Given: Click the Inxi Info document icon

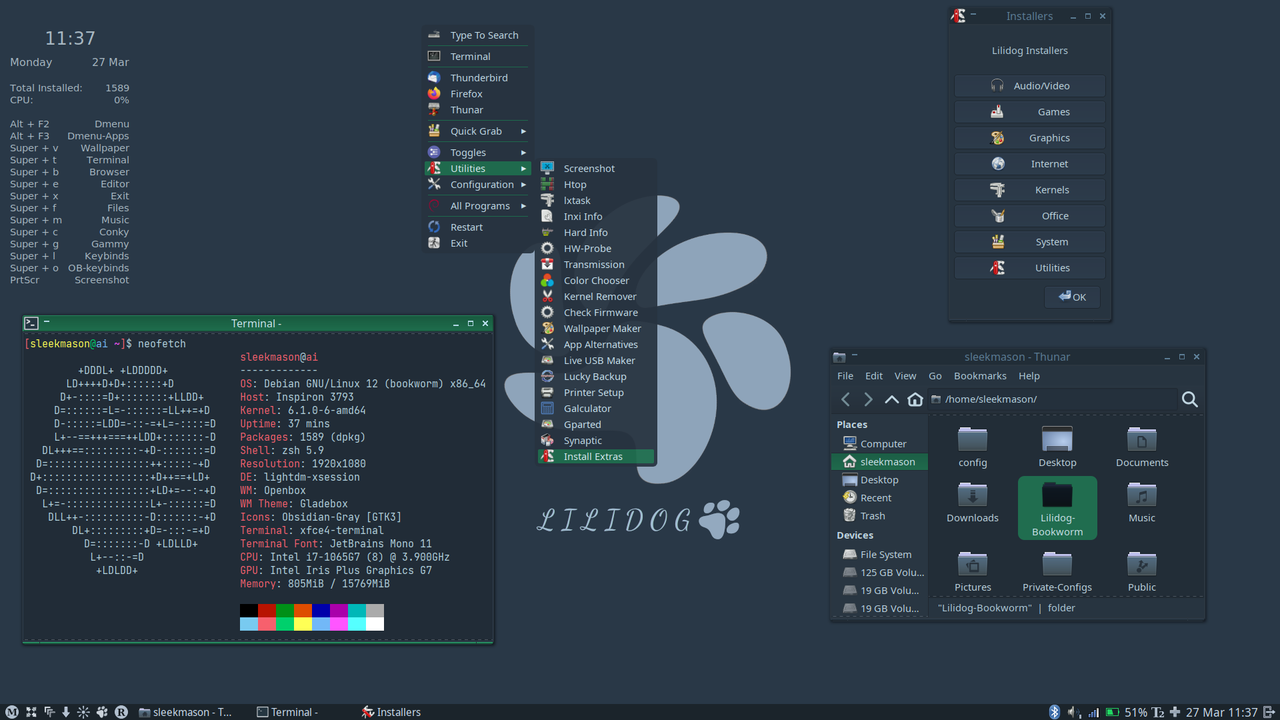Looking at the screenshot, I should 547,216.
